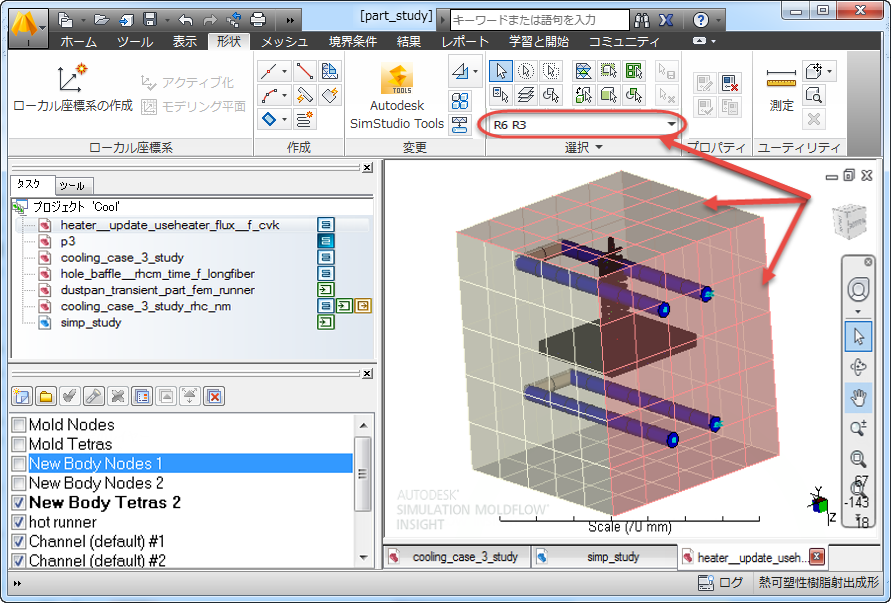Click the red X clean layers icon

click(x=214, y=396)
